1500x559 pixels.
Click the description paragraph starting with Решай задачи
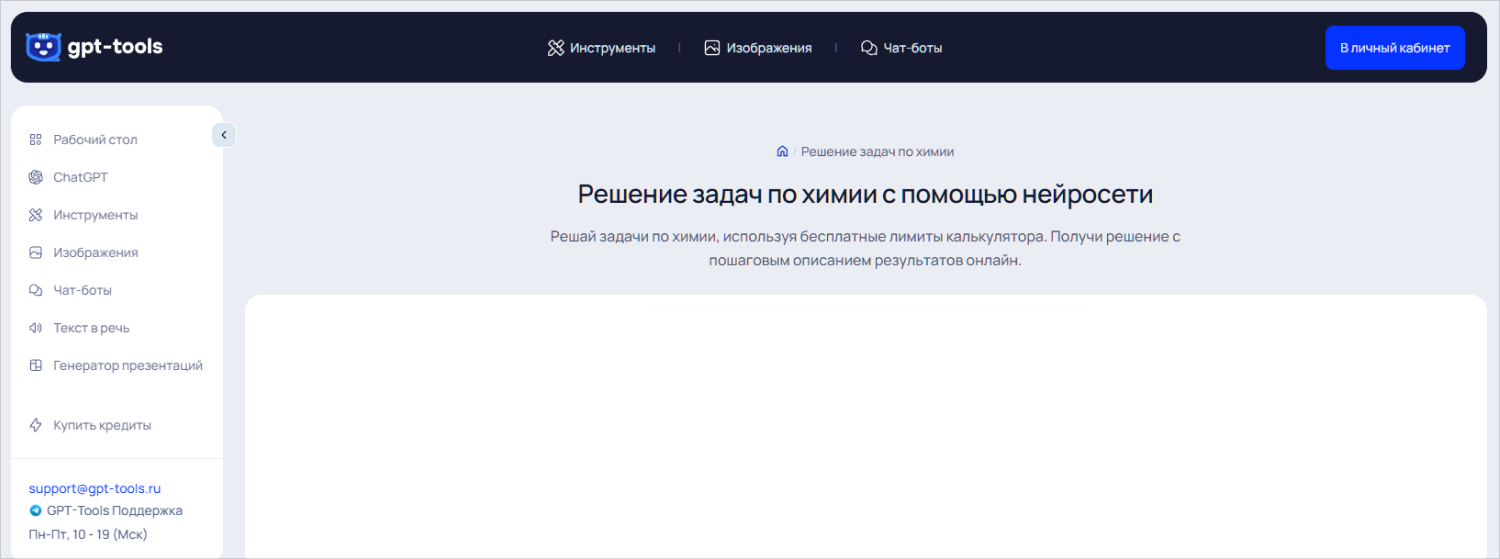point(866,249)
